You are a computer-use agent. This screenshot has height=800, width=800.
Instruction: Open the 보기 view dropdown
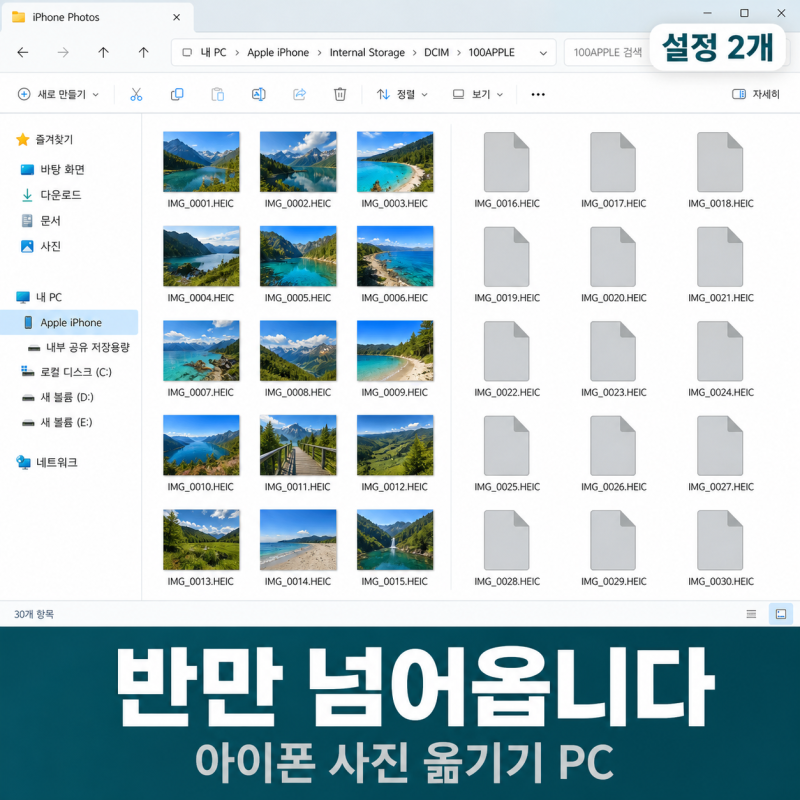pos(478,94)
